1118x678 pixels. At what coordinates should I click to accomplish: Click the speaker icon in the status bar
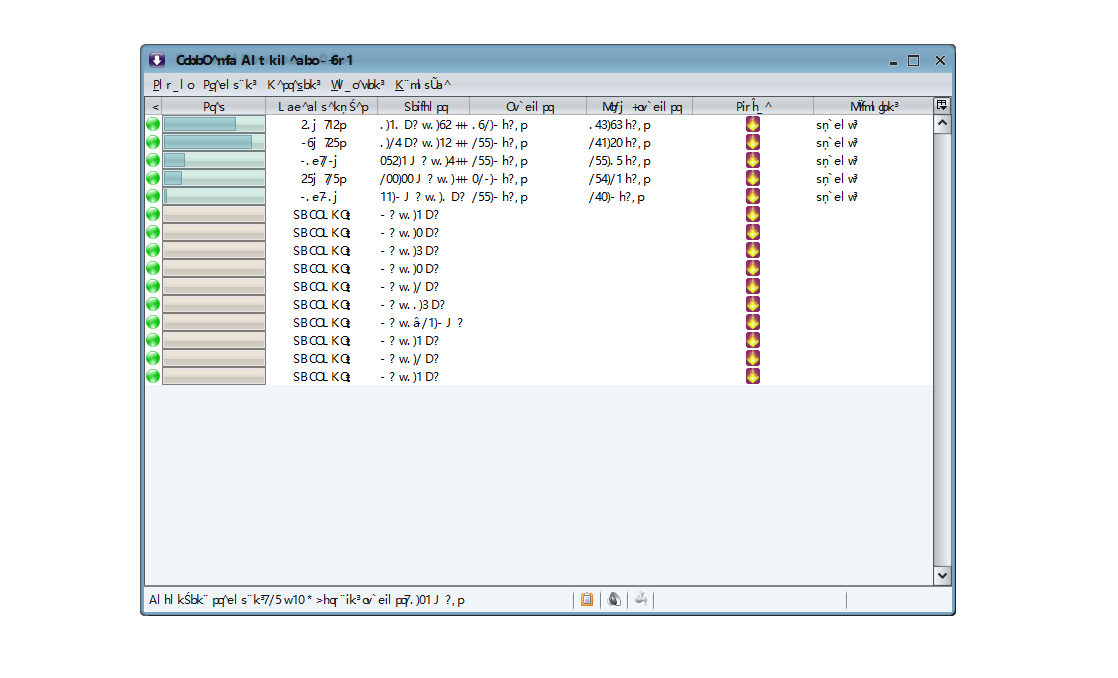pos(614,600)
